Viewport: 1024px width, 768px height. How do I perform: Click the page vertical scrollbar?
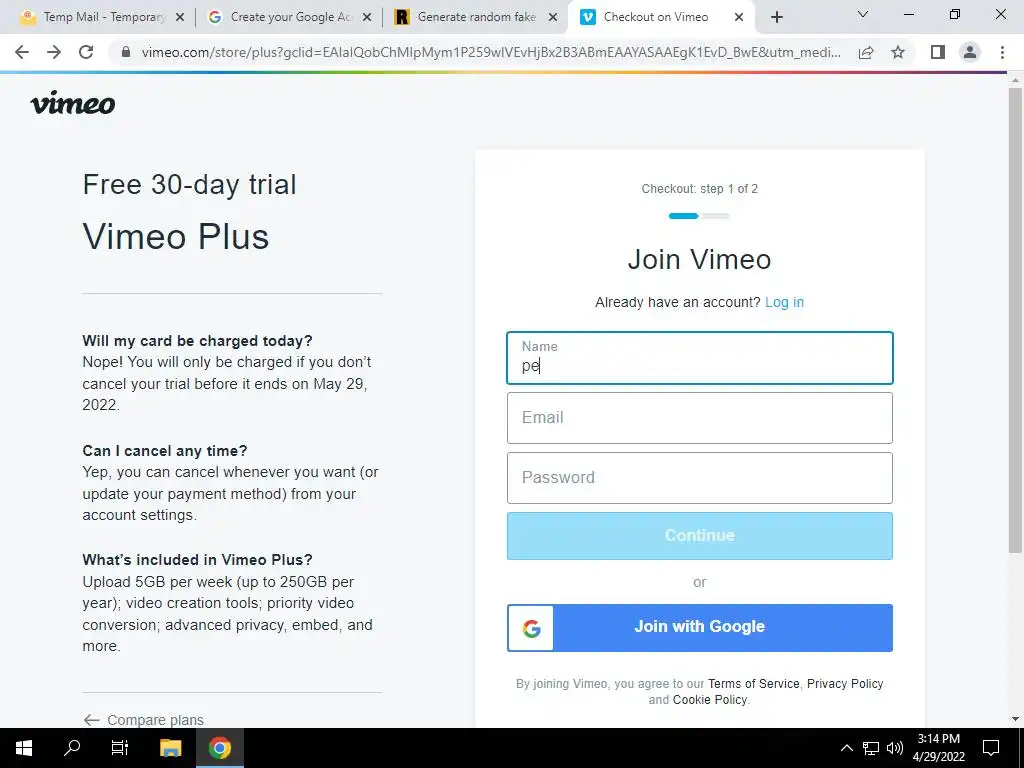point(1015,320)
